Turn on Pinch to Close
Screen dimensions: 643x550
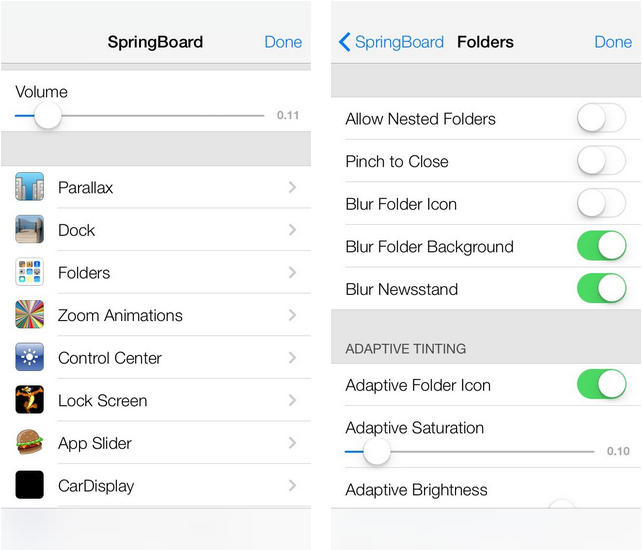601,161
